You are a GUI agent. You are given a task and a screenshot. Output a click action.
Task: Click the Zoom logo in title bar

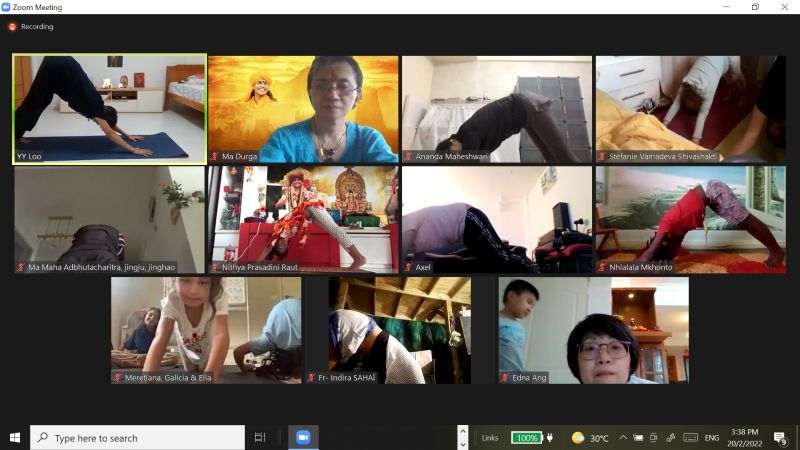(6, 6)
